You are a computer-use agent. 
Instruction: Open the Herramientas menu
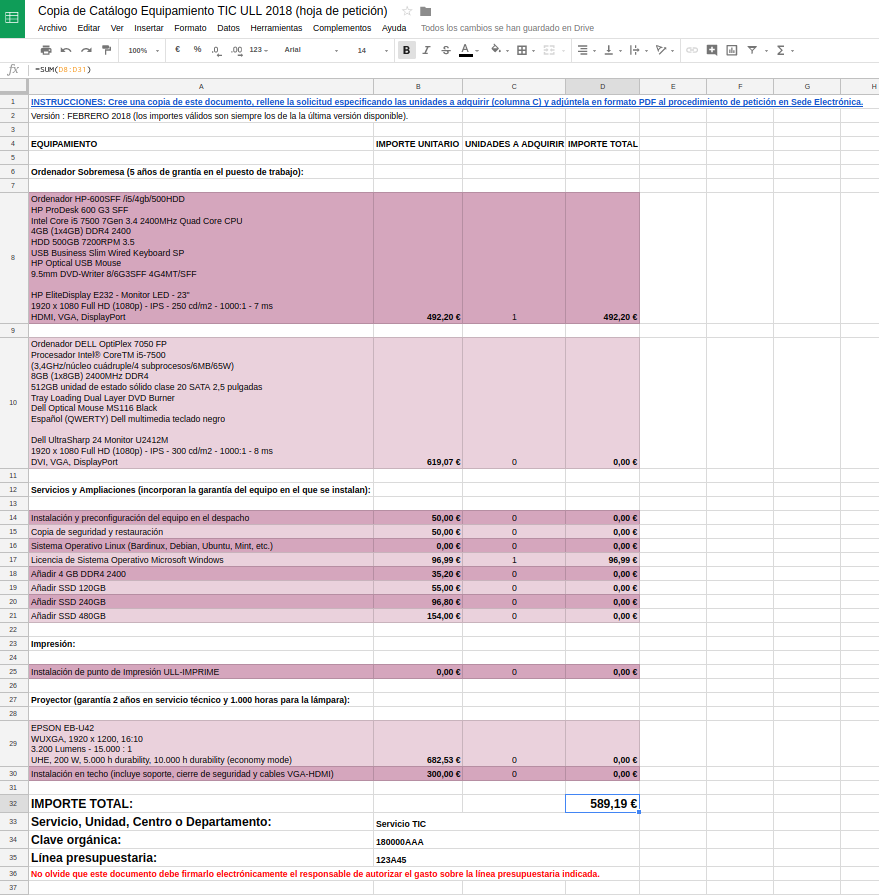[x=276, y=28]
